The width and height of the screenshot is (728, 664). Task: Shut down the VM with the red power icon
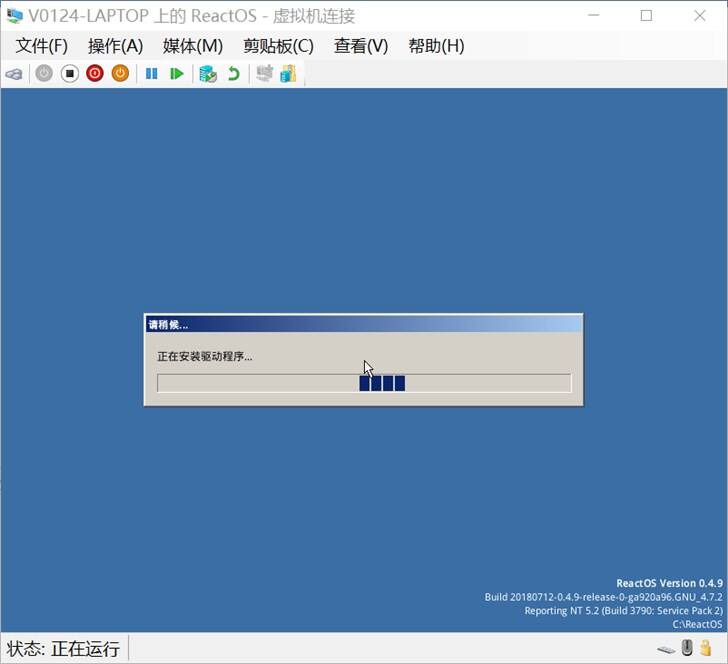95,73
